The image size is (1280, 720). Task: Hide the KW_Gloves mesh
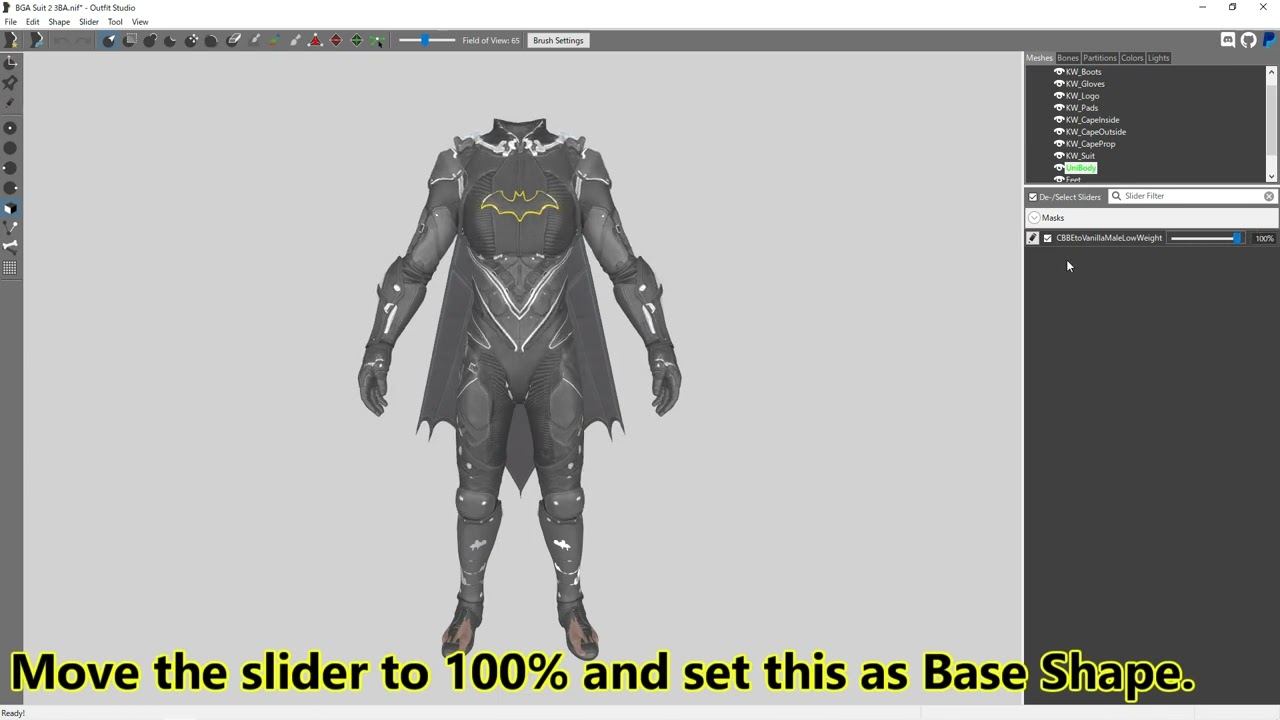click(1059, 84)
